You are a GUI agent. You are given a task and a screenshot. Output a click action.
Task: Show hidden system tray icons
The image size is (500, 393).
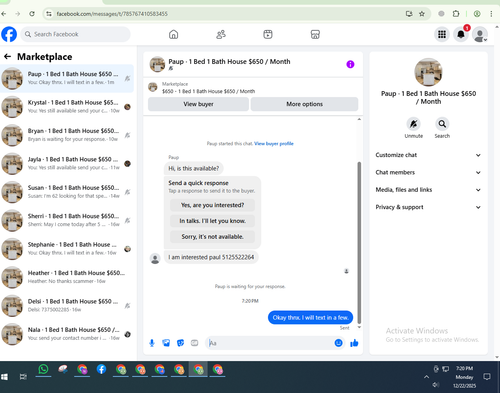click(x=426, y=377)
